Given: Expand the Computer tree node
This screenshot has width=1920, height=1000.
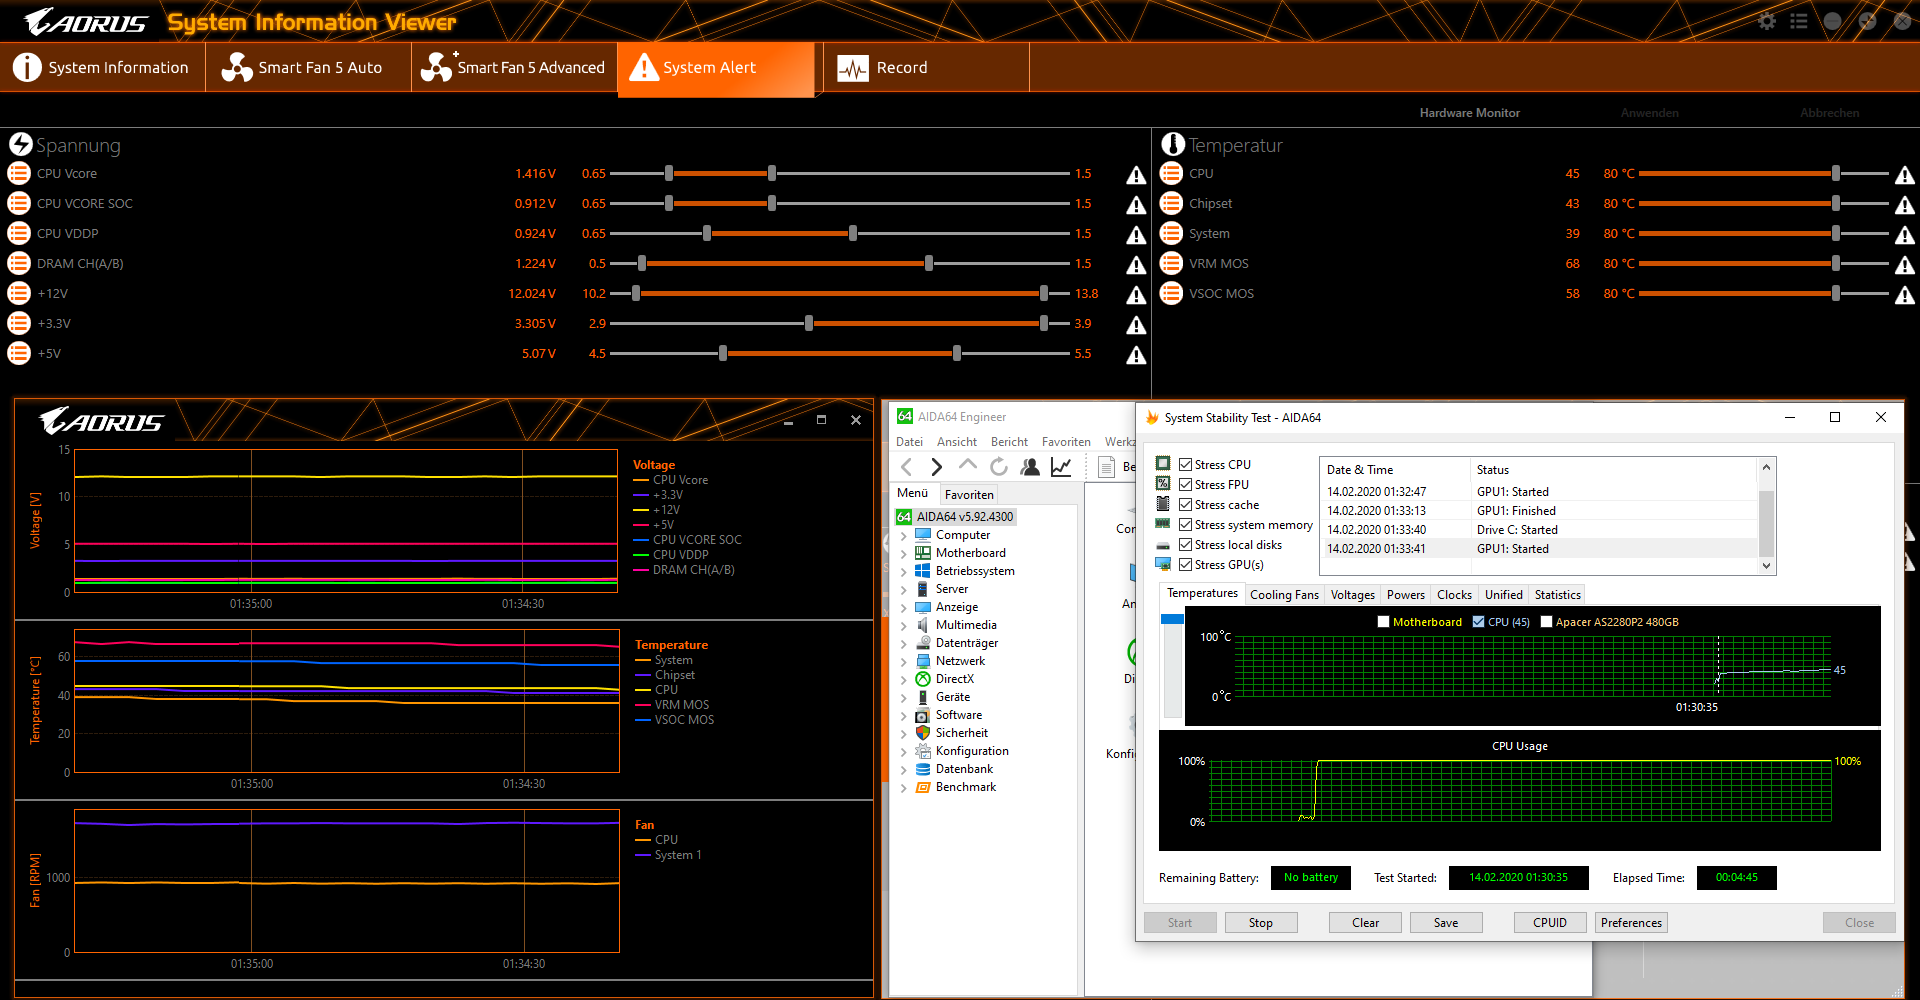Looking at the screenshot, I should 904,535.
